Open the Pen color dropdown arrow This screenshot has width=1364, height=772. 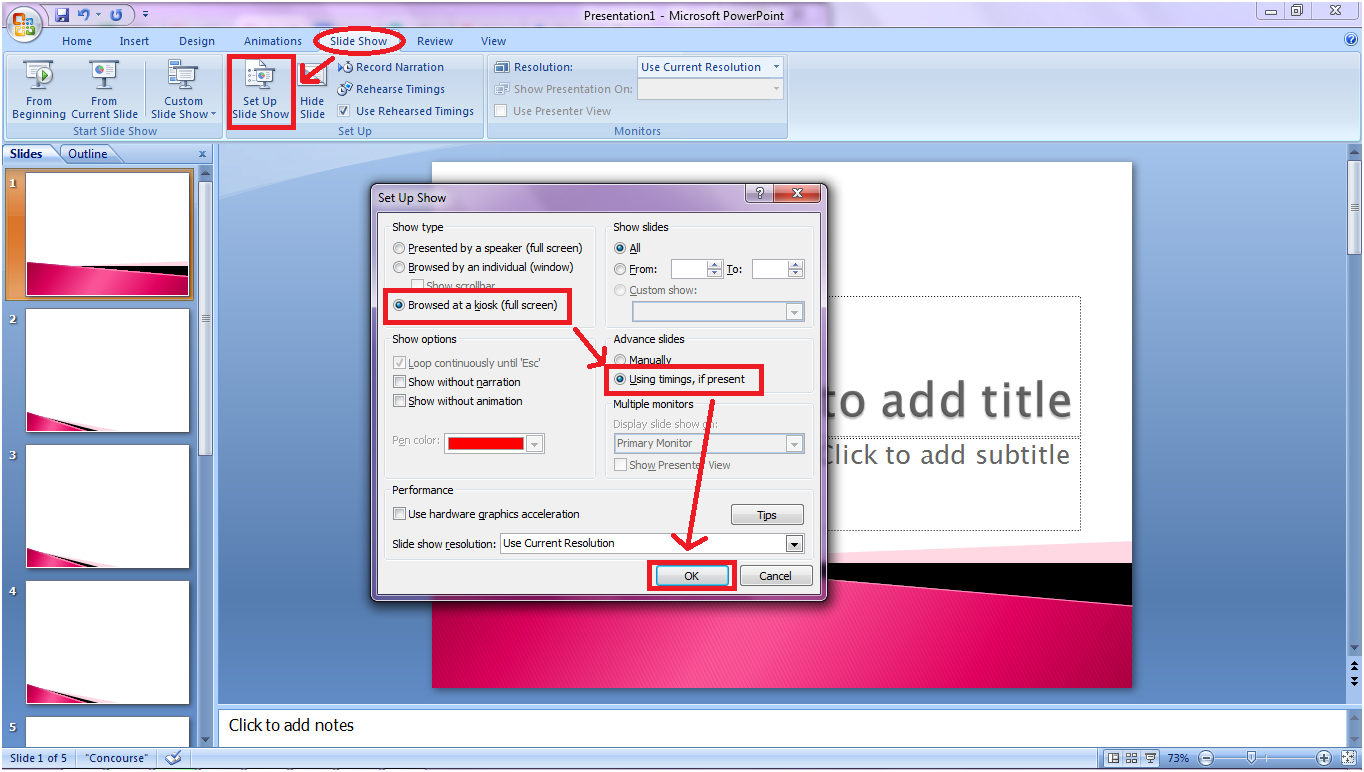coord(535,444)
